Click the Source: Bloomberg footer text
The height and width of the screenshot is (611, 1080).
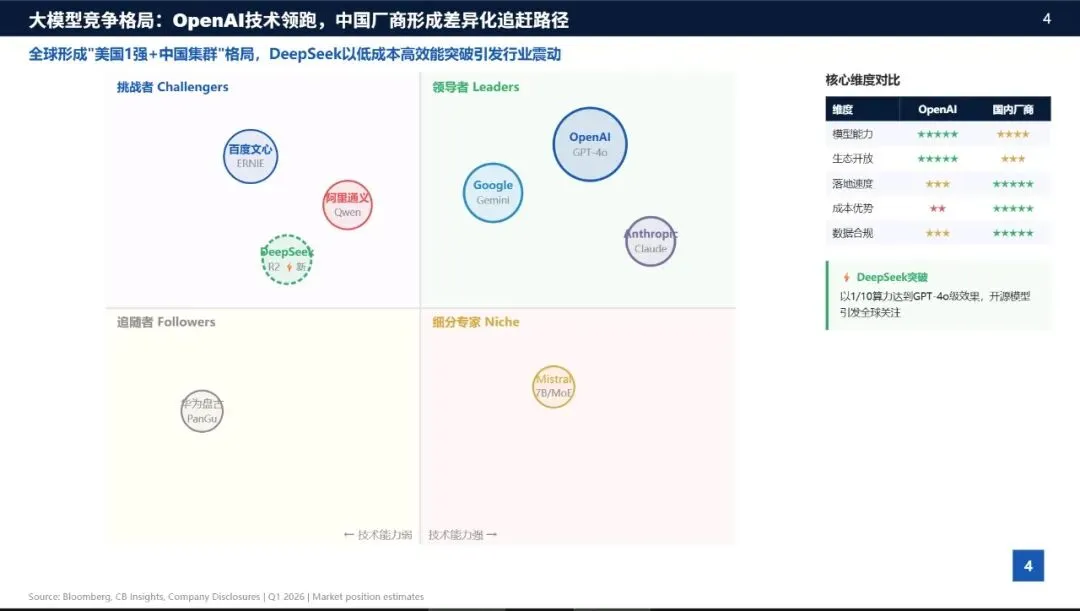coord(226,597)
